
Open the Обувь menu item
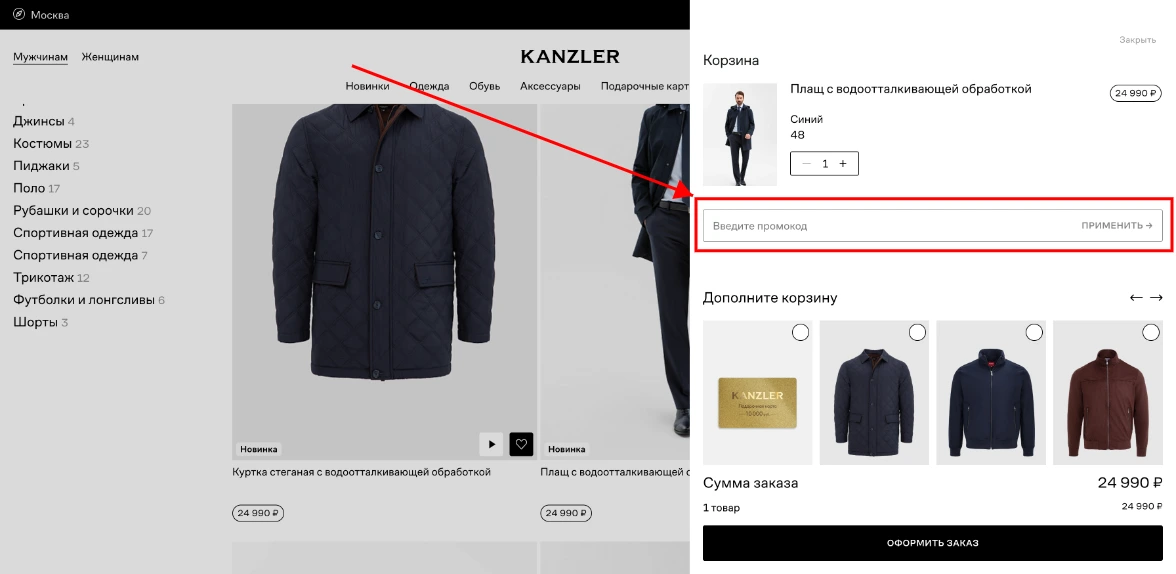click(484, 86)
